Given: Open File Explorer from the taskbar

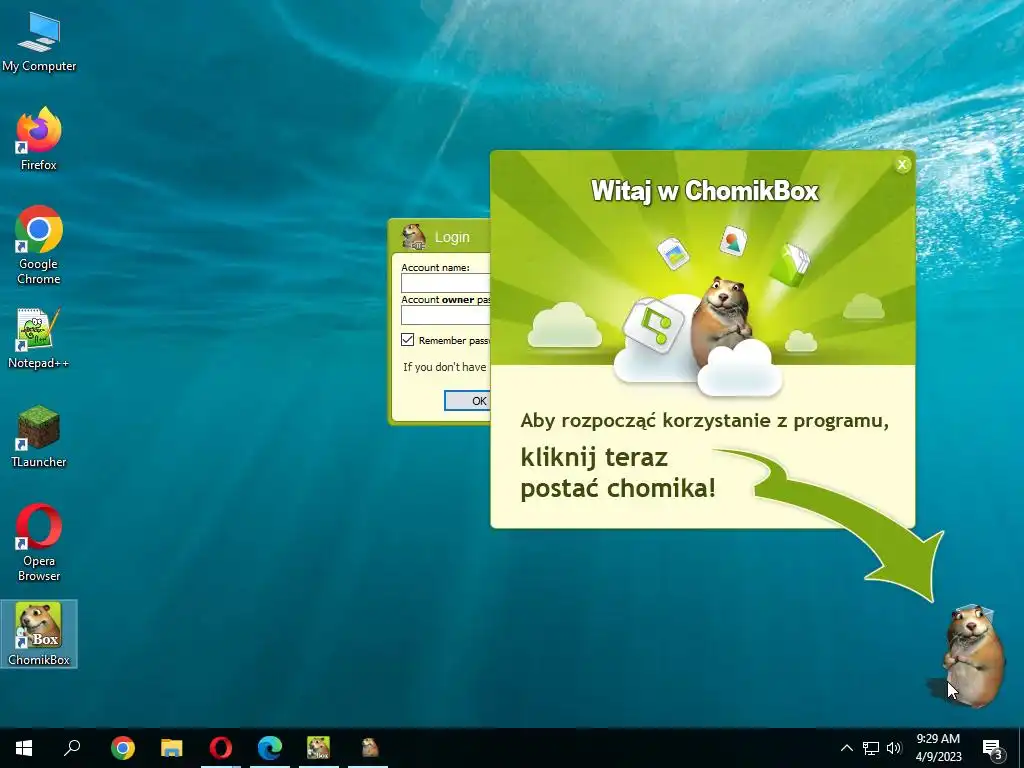Looking at the screenshot, I should (172, 748).
